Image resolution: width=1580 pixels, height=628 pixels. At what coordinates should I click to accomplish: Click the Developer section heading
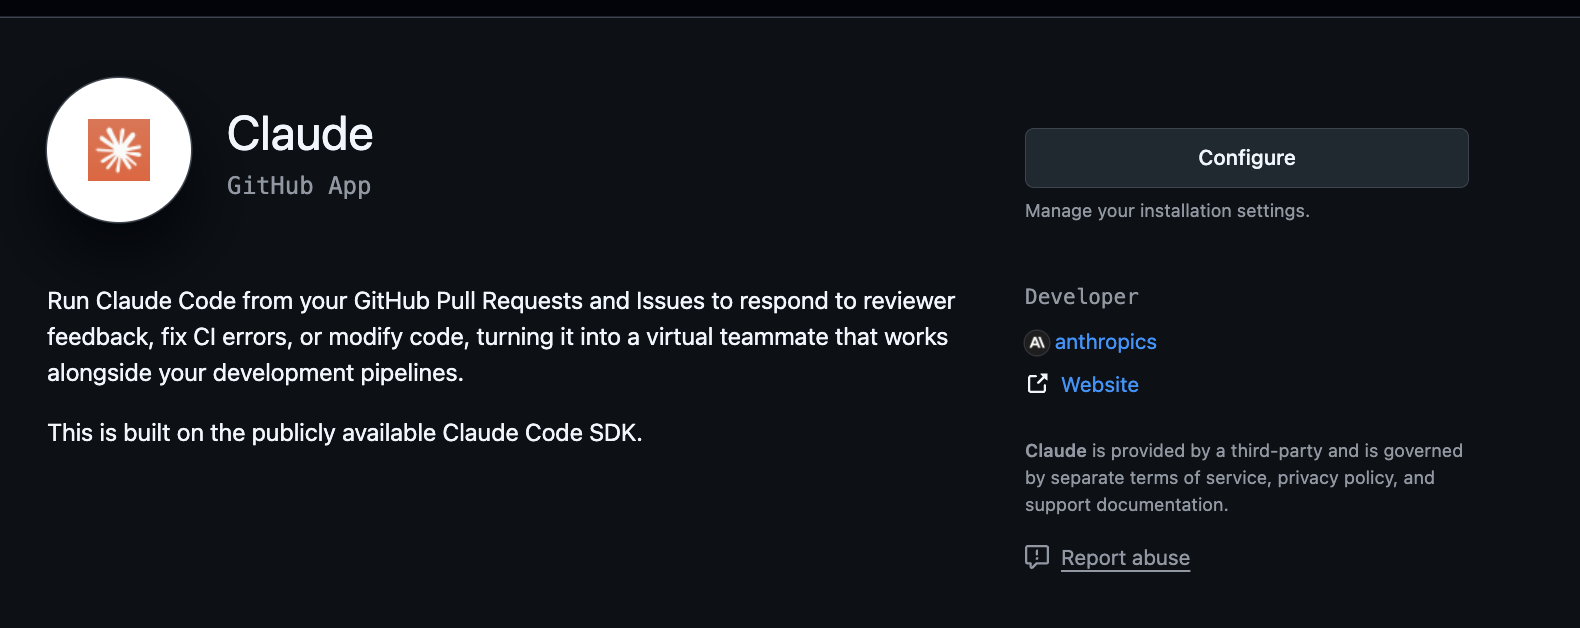click(1082, 297)
